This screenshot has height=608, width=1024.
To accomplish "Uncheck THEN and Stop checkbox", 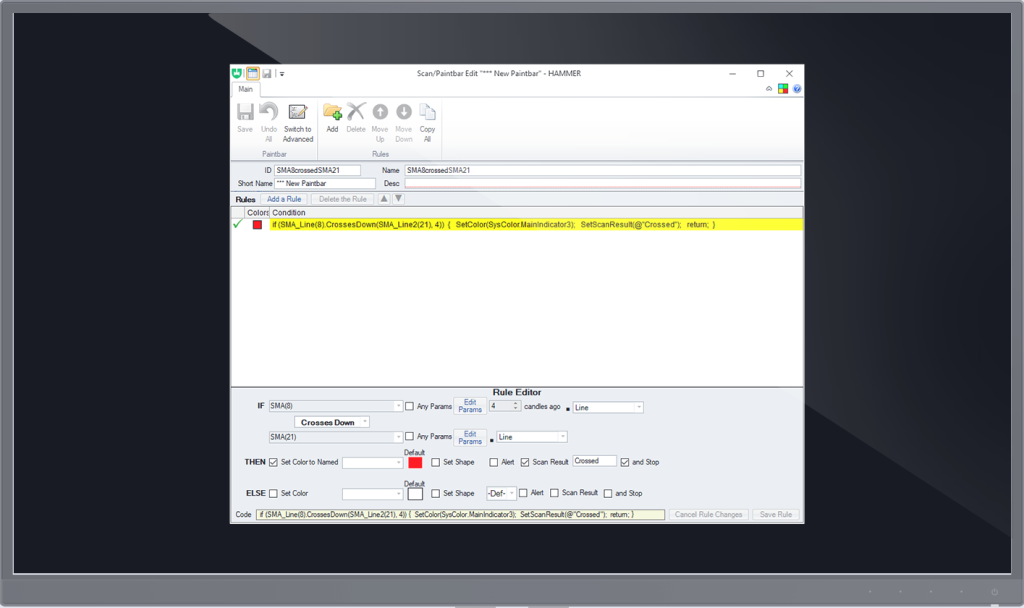I will [625, 462].
